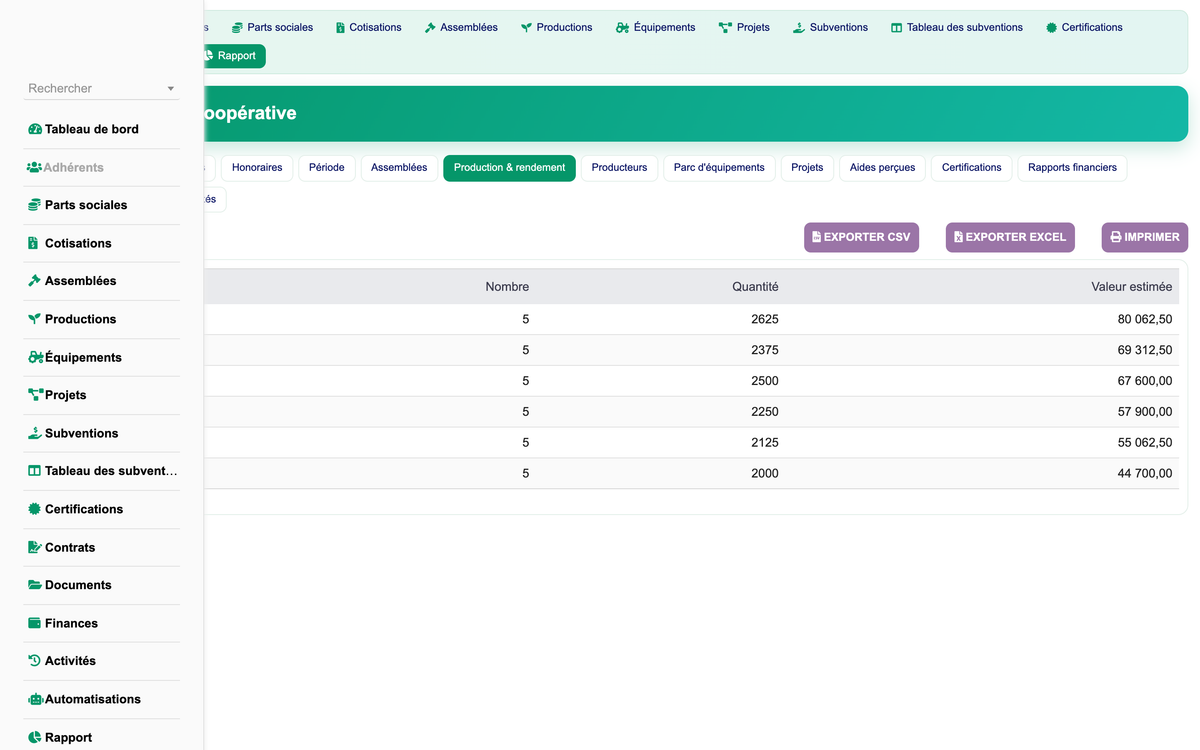
Task: Open the Parc d'équipements tab
Action: click(x=719, y=168)
